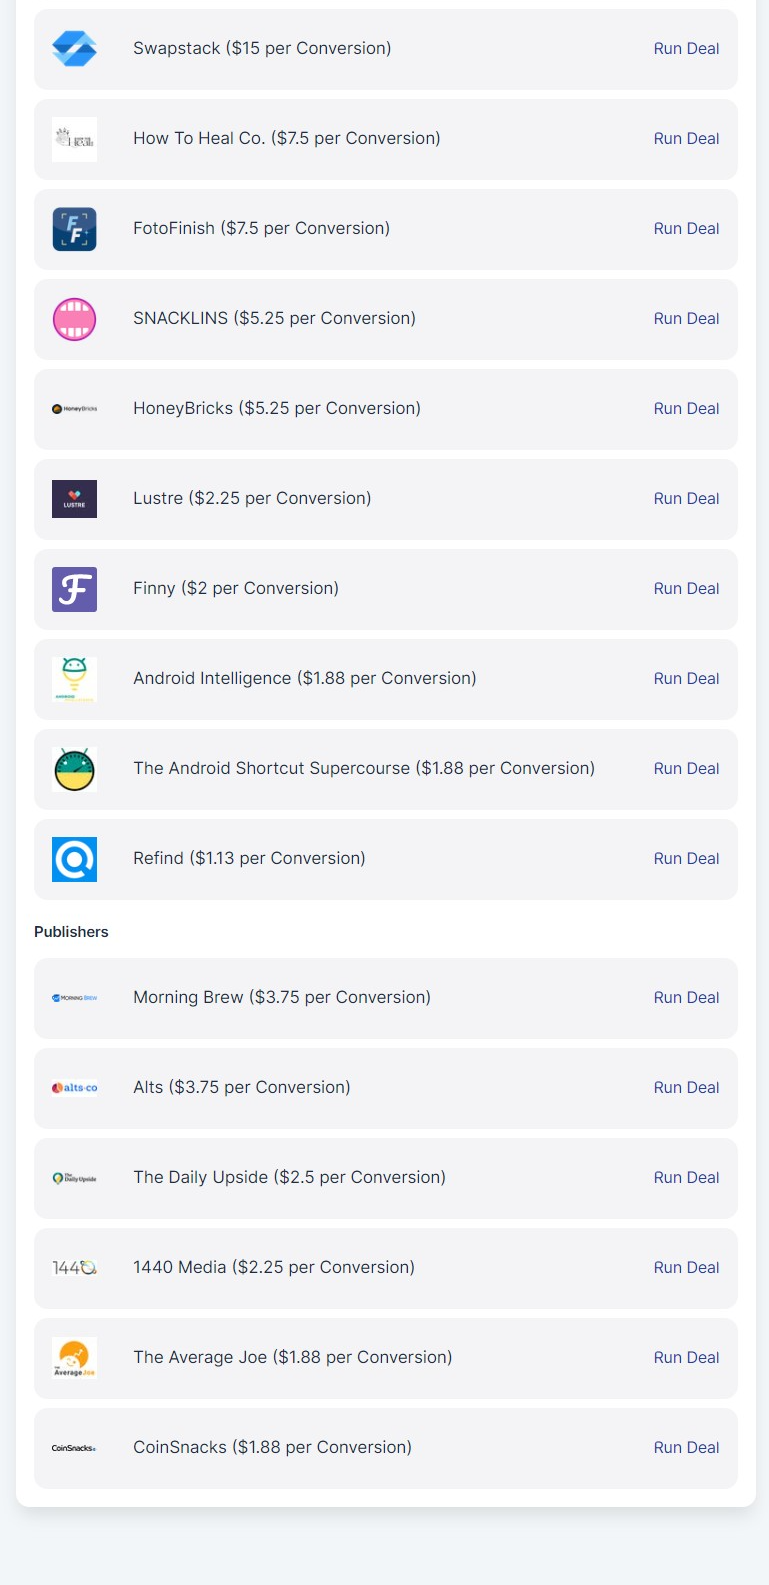This screenshot has width=769, height=1585.
Task: Run Deal for How To Heal Co.
Action: (686, 139)
